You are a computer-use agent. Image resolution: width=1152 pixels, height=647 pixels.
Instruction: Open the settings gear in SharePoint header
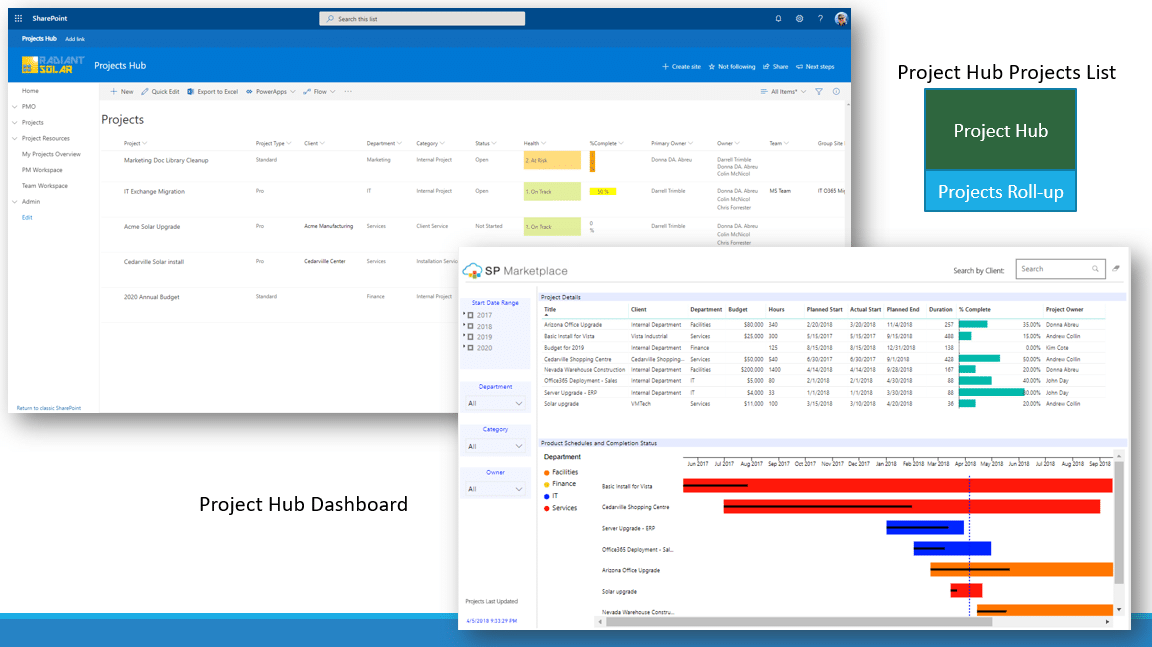click(x=799, y=18)
